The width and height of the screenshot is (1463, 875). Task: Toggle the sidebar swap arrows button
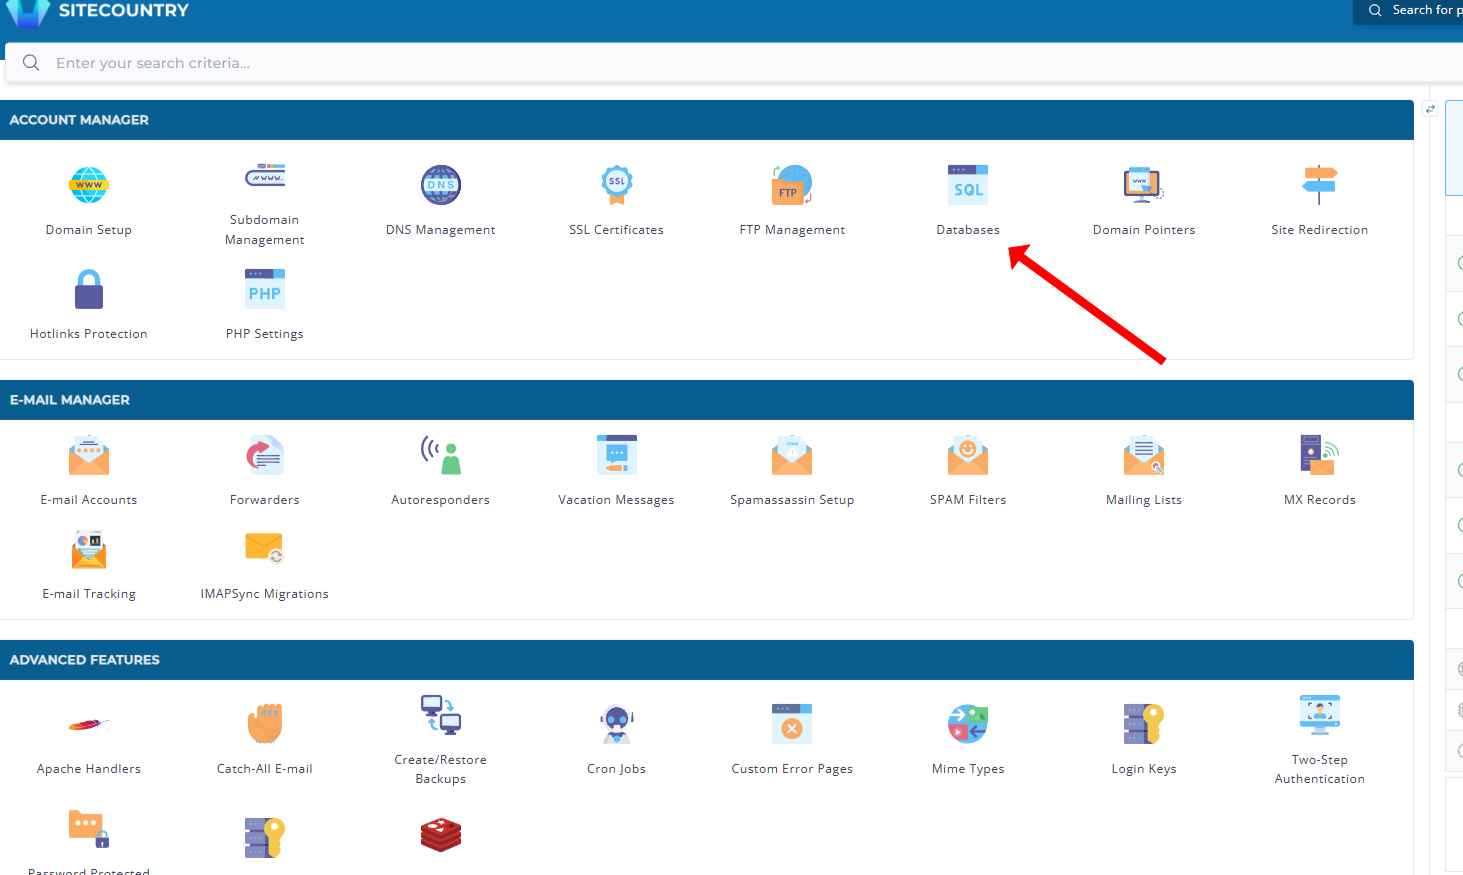point(1430,109)
